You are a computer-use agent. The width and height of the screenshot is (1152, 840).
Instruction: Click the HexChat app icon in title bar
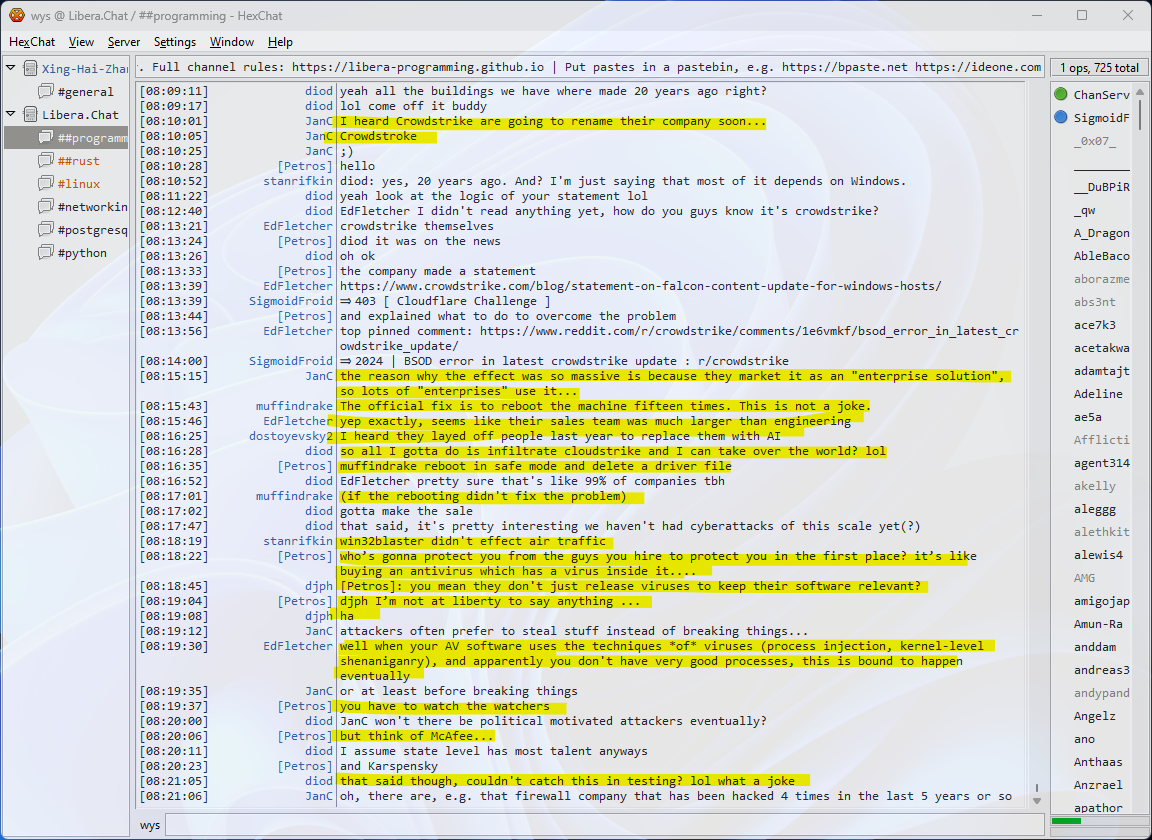tap(17, 15)
